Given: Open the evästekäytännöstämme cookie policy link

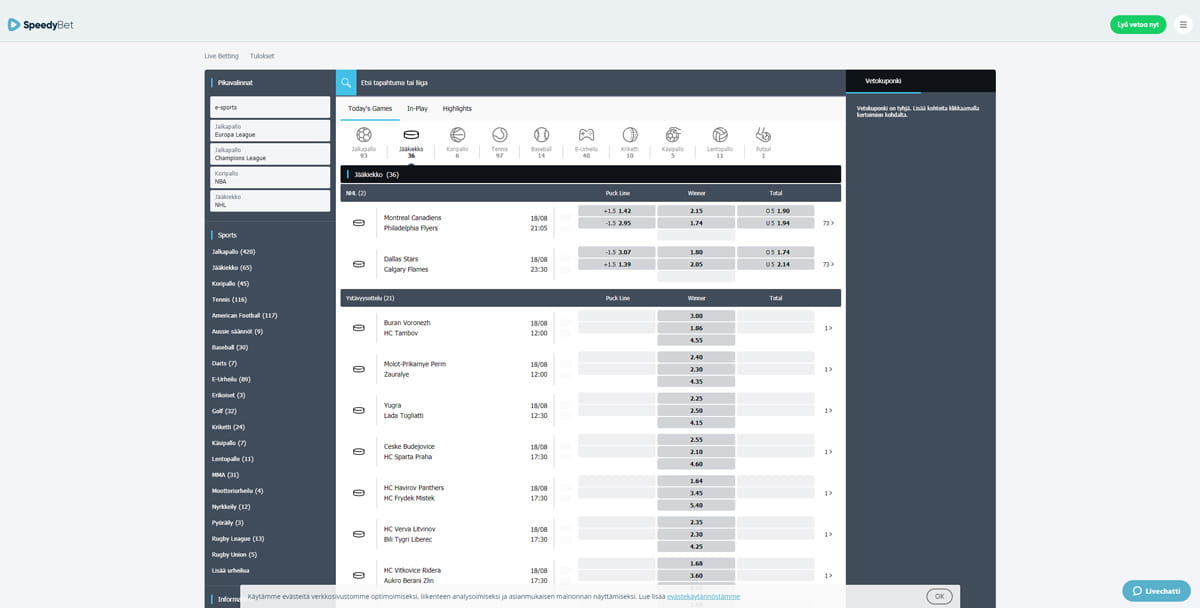Looking at the screenshot, I should click(704, 596).
